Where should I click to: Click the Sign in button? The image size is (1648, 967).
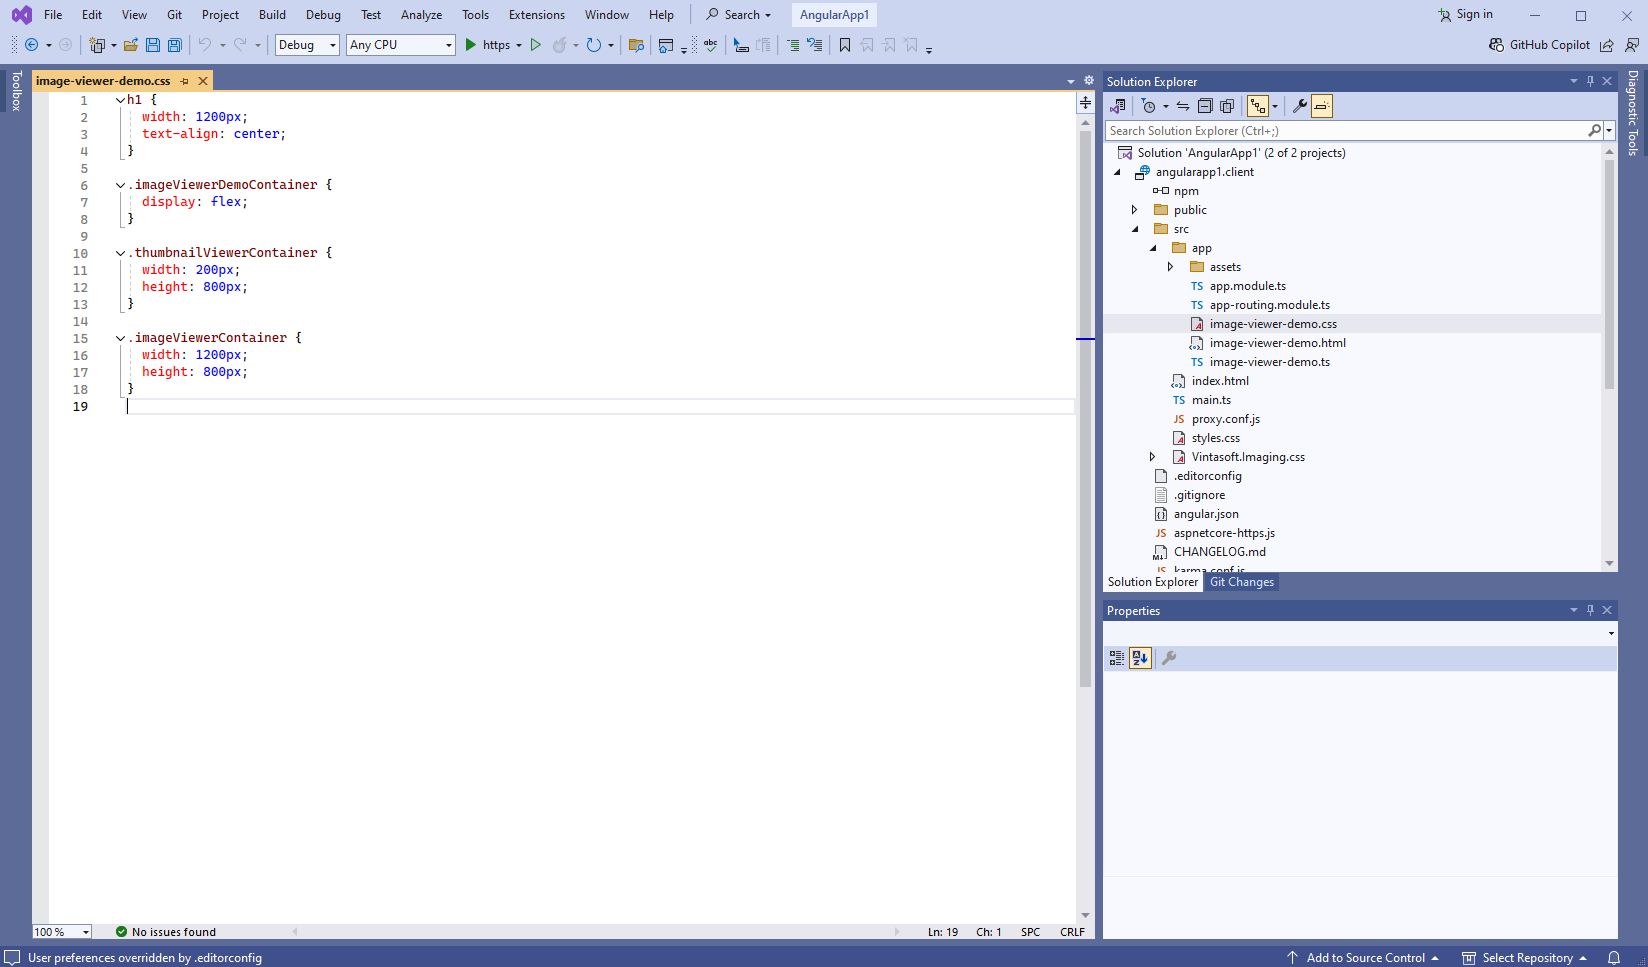[x=1465, y=14]
